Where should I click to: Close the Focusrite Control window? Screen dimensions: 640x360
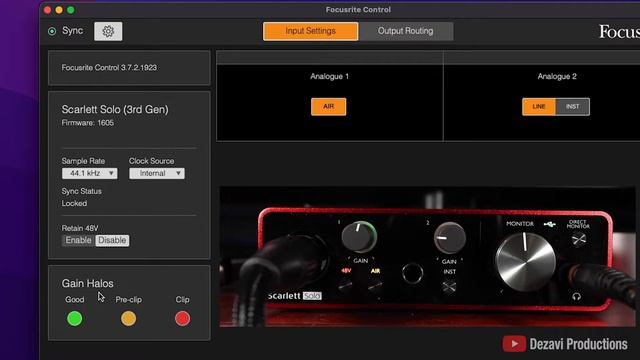click(47, 10)
